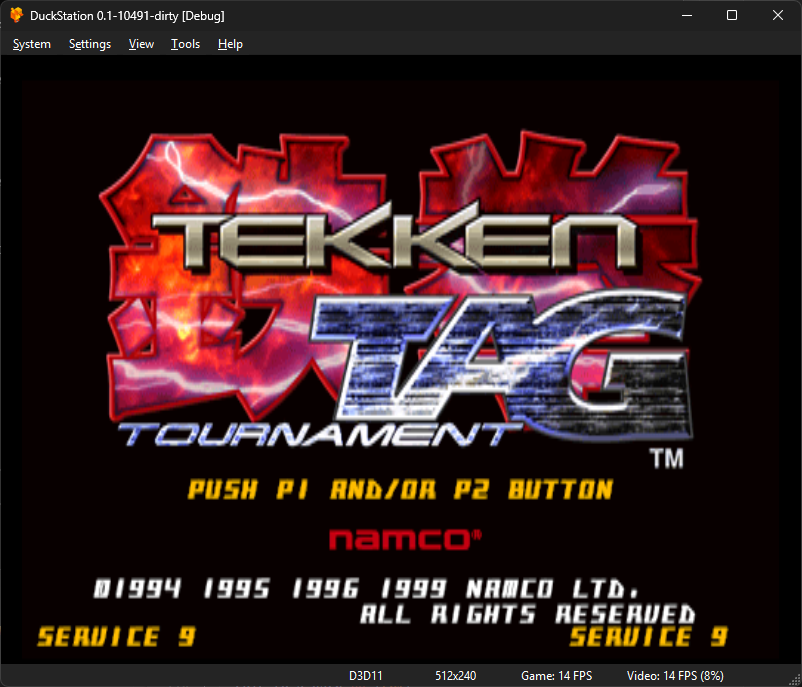
Task: Close the DuckStation window
Action: click(778, 15)
